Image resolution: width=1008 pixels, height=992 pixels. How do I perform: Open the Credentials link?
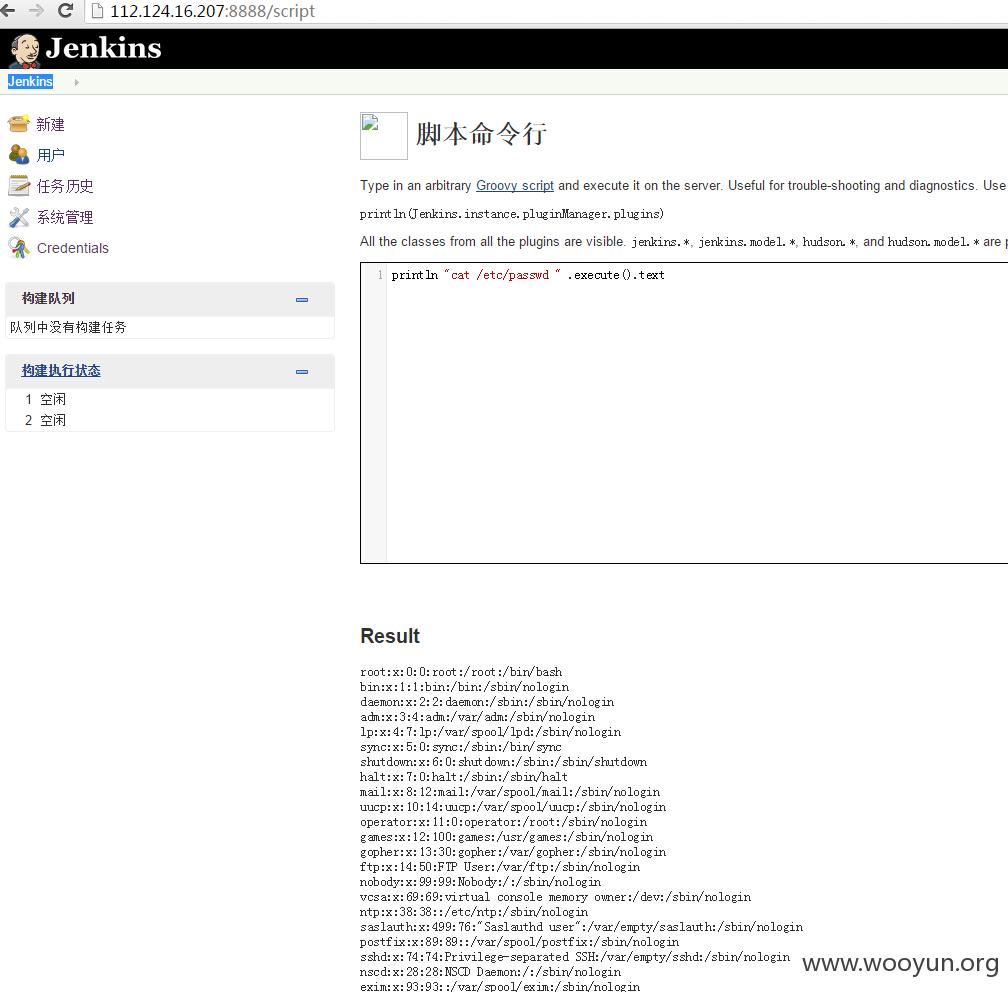[x=73, y=248]
